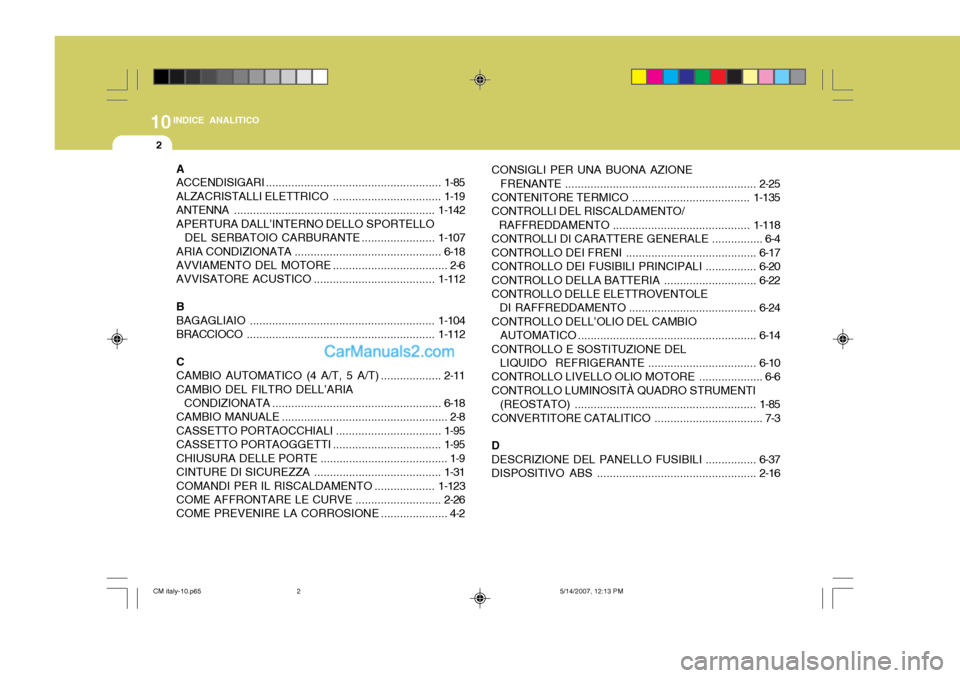The image size is (960, 678).
Task: Select CONTROLLO LIVELLO OLIO MOTORE entry
Action: tap(636, 377)
